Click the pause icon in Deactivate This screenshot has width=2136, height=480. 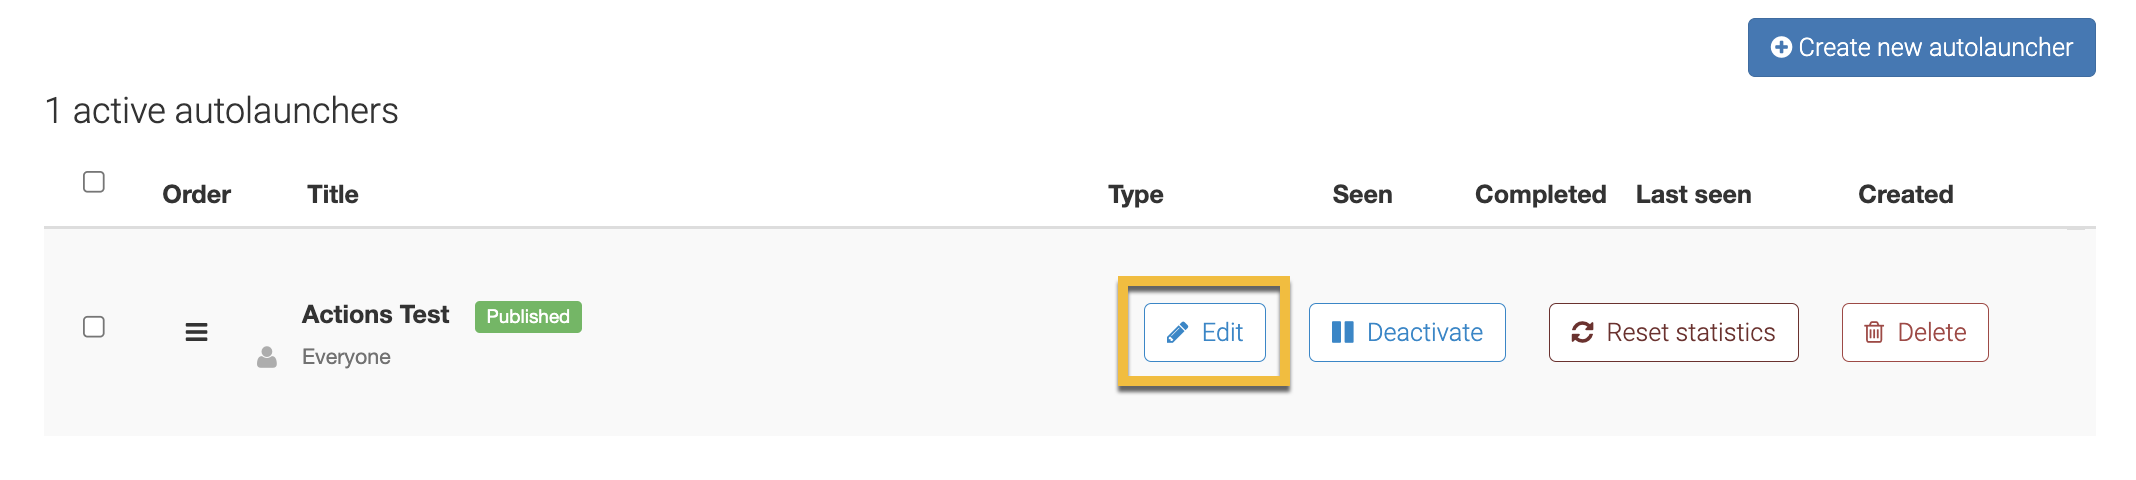[1342, 333]
